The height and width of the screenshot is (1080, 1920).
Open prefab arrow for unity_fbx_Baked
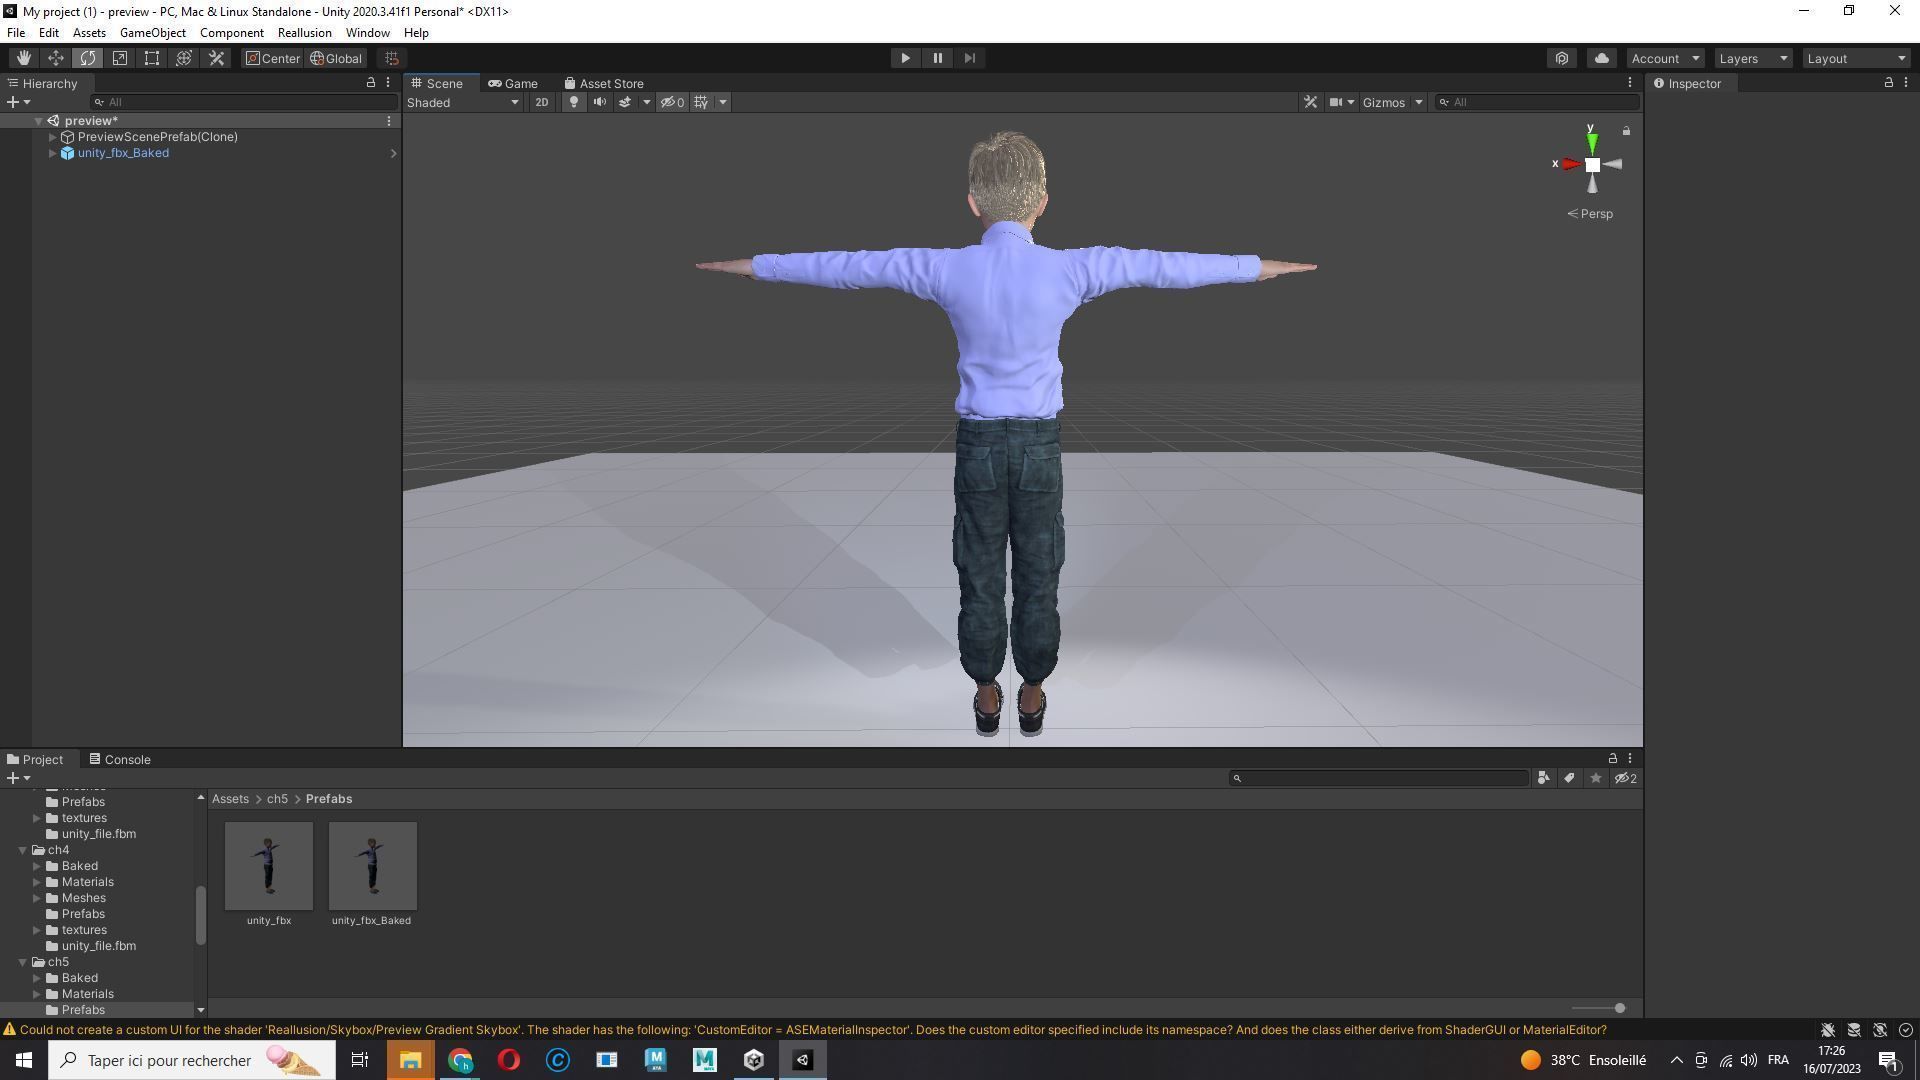(393, 153)
